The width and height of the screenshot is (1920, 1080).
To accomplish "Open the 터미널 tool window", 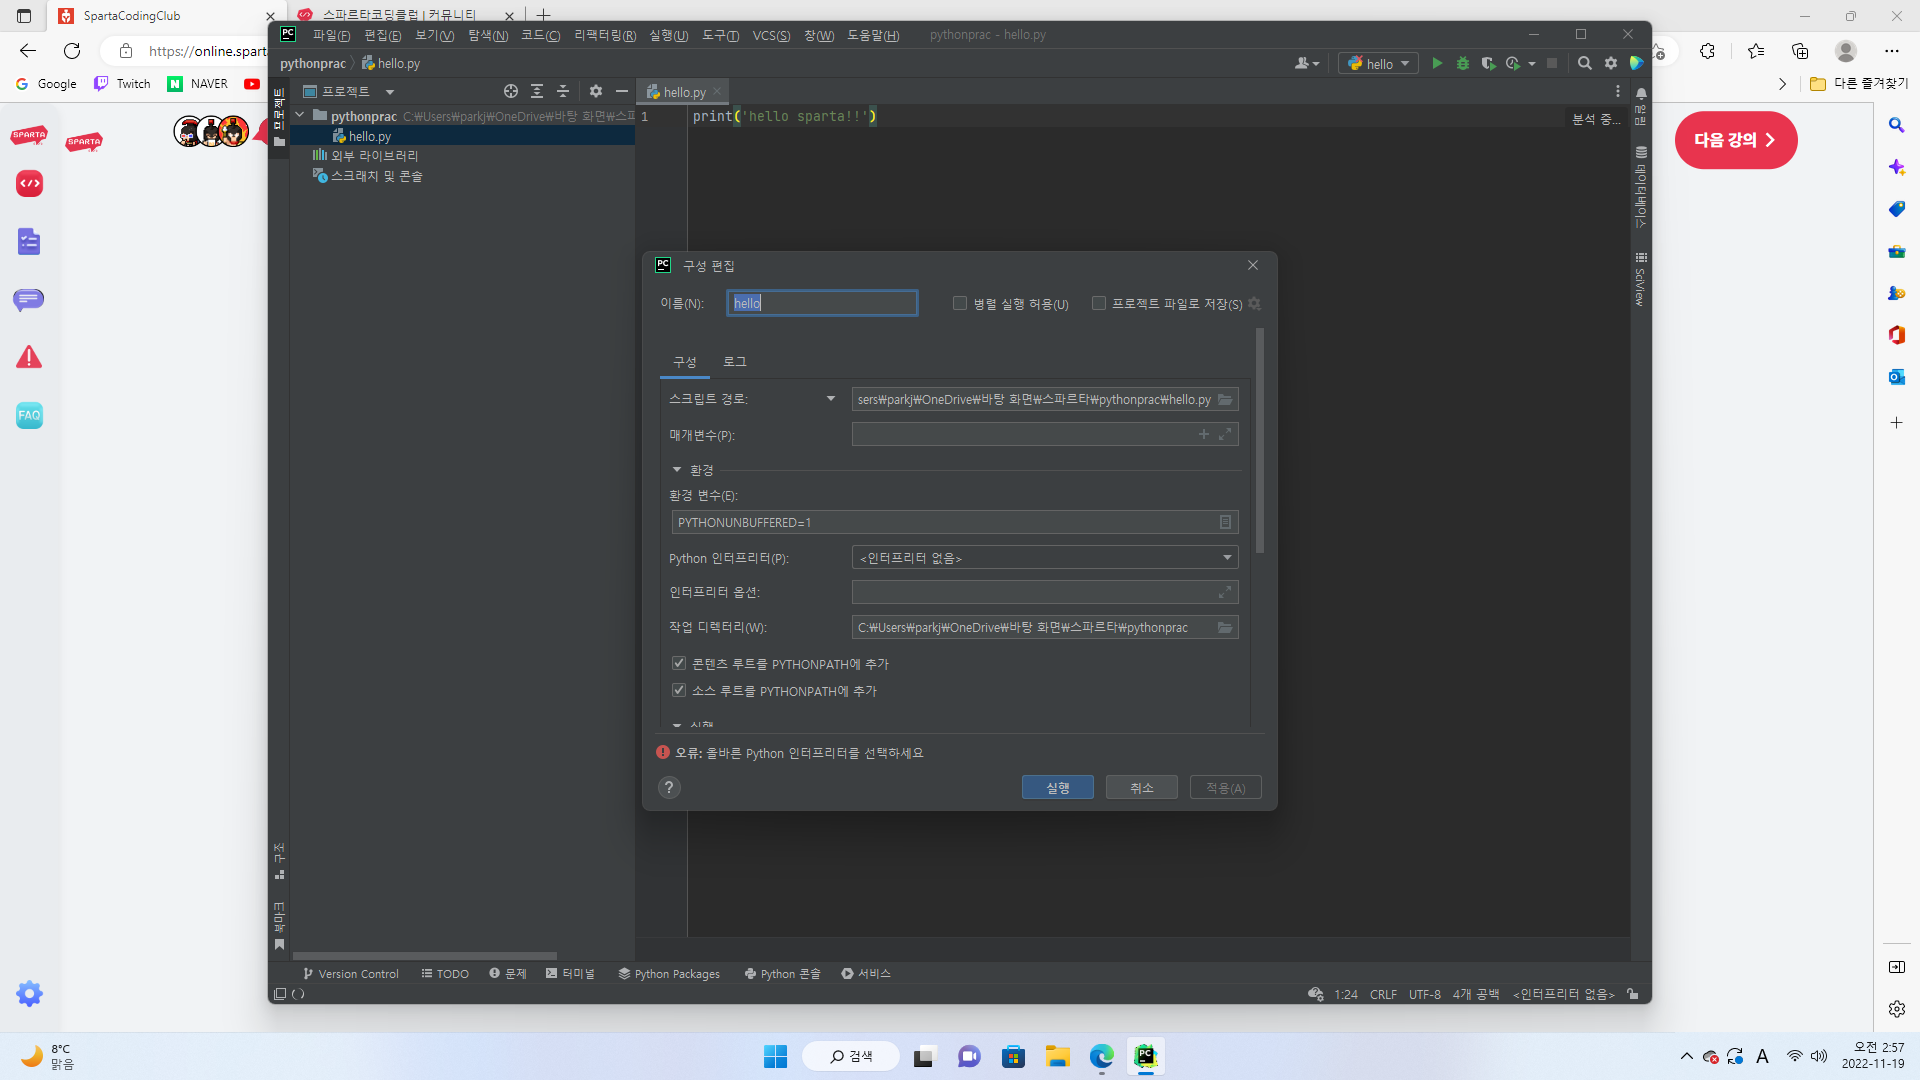I will point(570,973).
